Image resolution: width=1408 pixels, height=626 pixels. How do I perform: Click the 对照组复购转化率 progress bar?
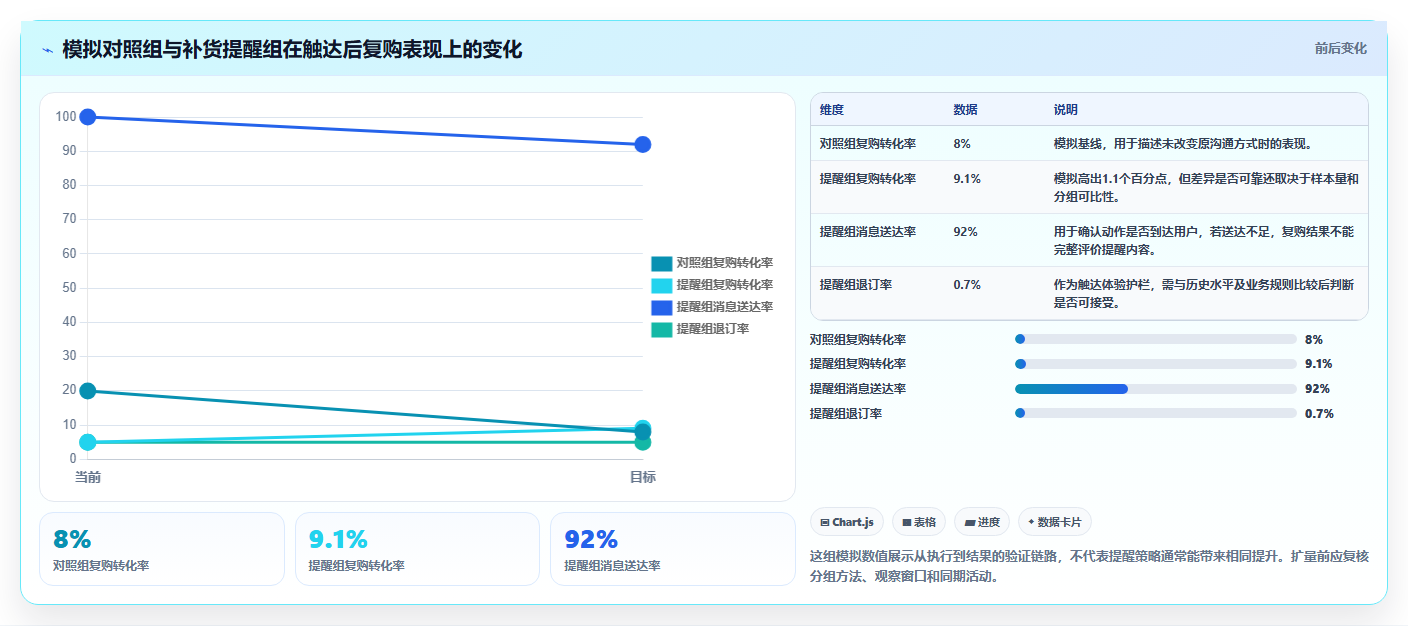[x=1155, y=340]
